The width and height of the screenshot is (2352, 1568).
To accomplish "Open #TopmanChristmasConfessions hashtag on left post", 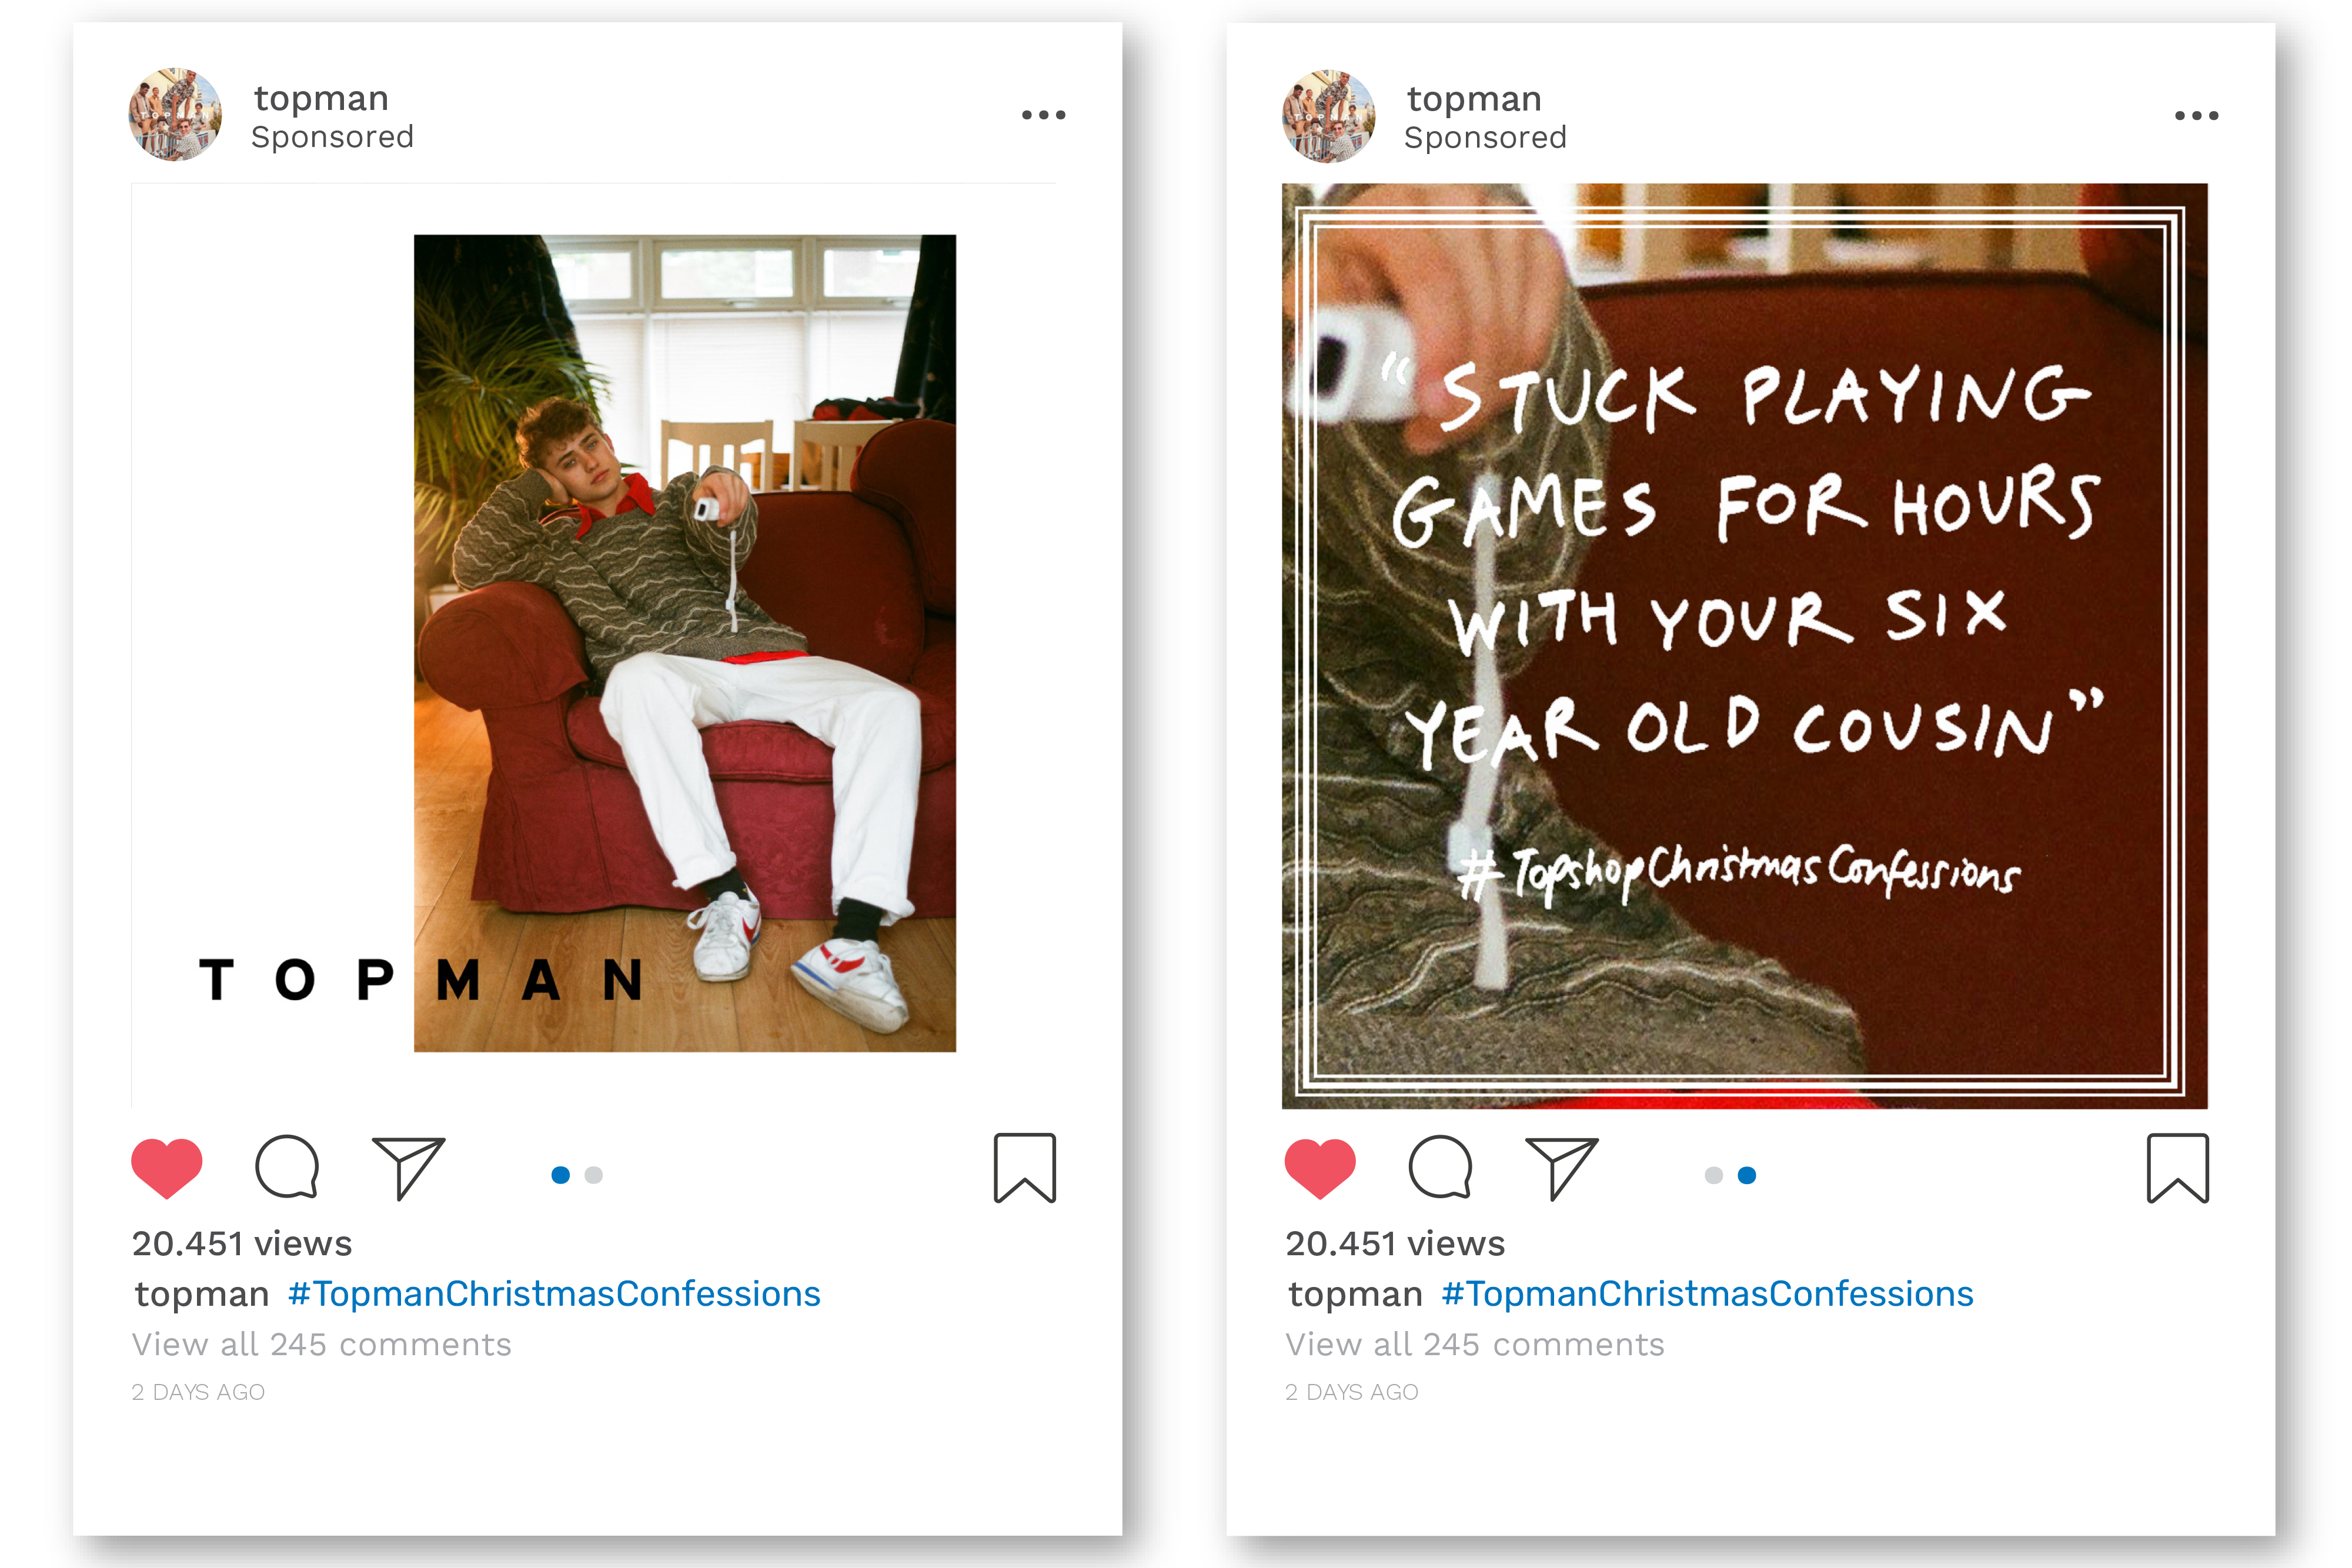I will [554, 1294].
